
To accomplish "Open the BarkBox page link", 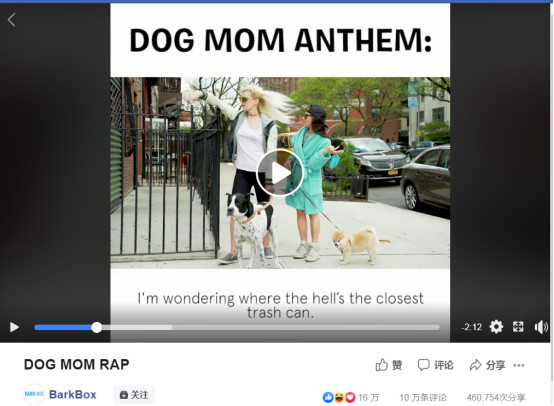I will (x=72, y=394).
